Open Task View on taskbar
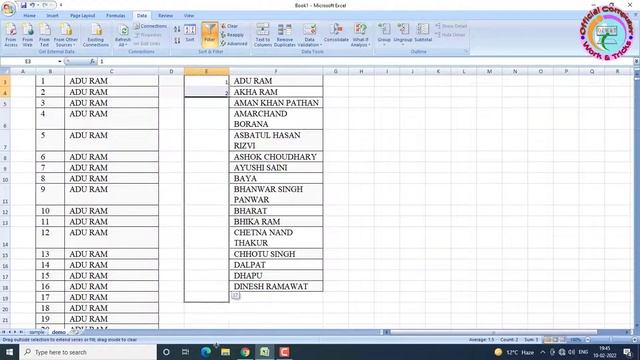This screenshot has height=360, width=640. pos(185,352)
